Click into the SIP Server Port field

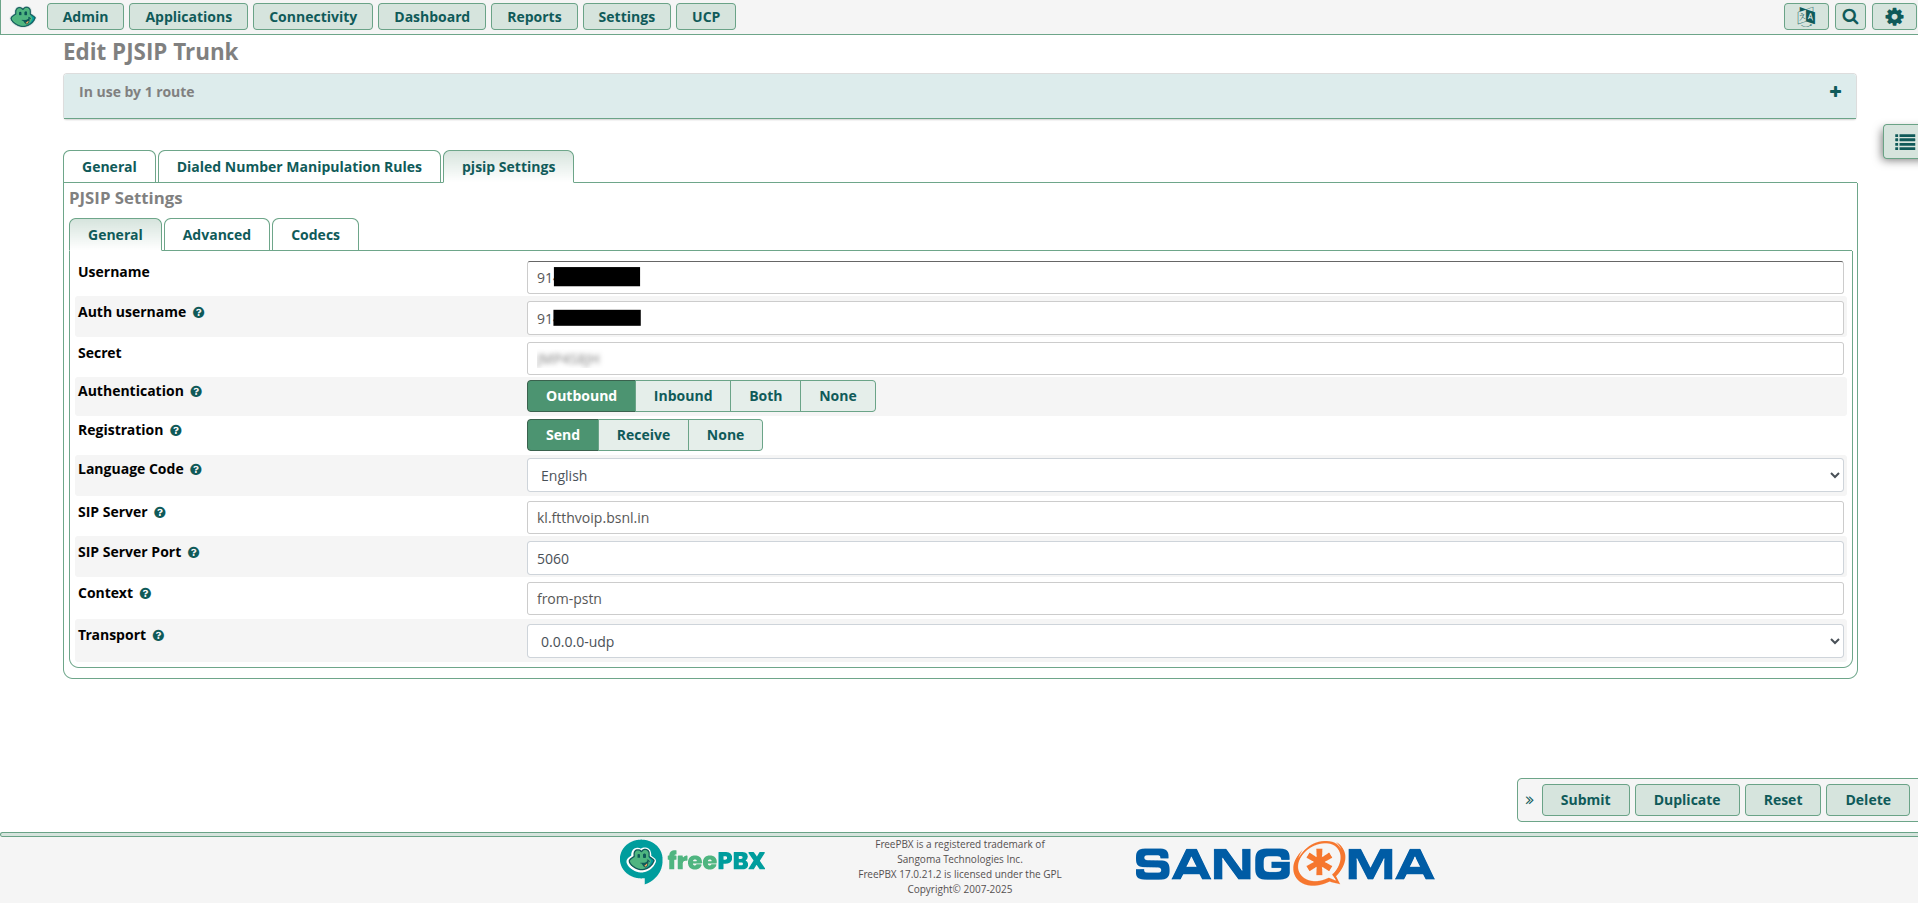(1184, 559)
